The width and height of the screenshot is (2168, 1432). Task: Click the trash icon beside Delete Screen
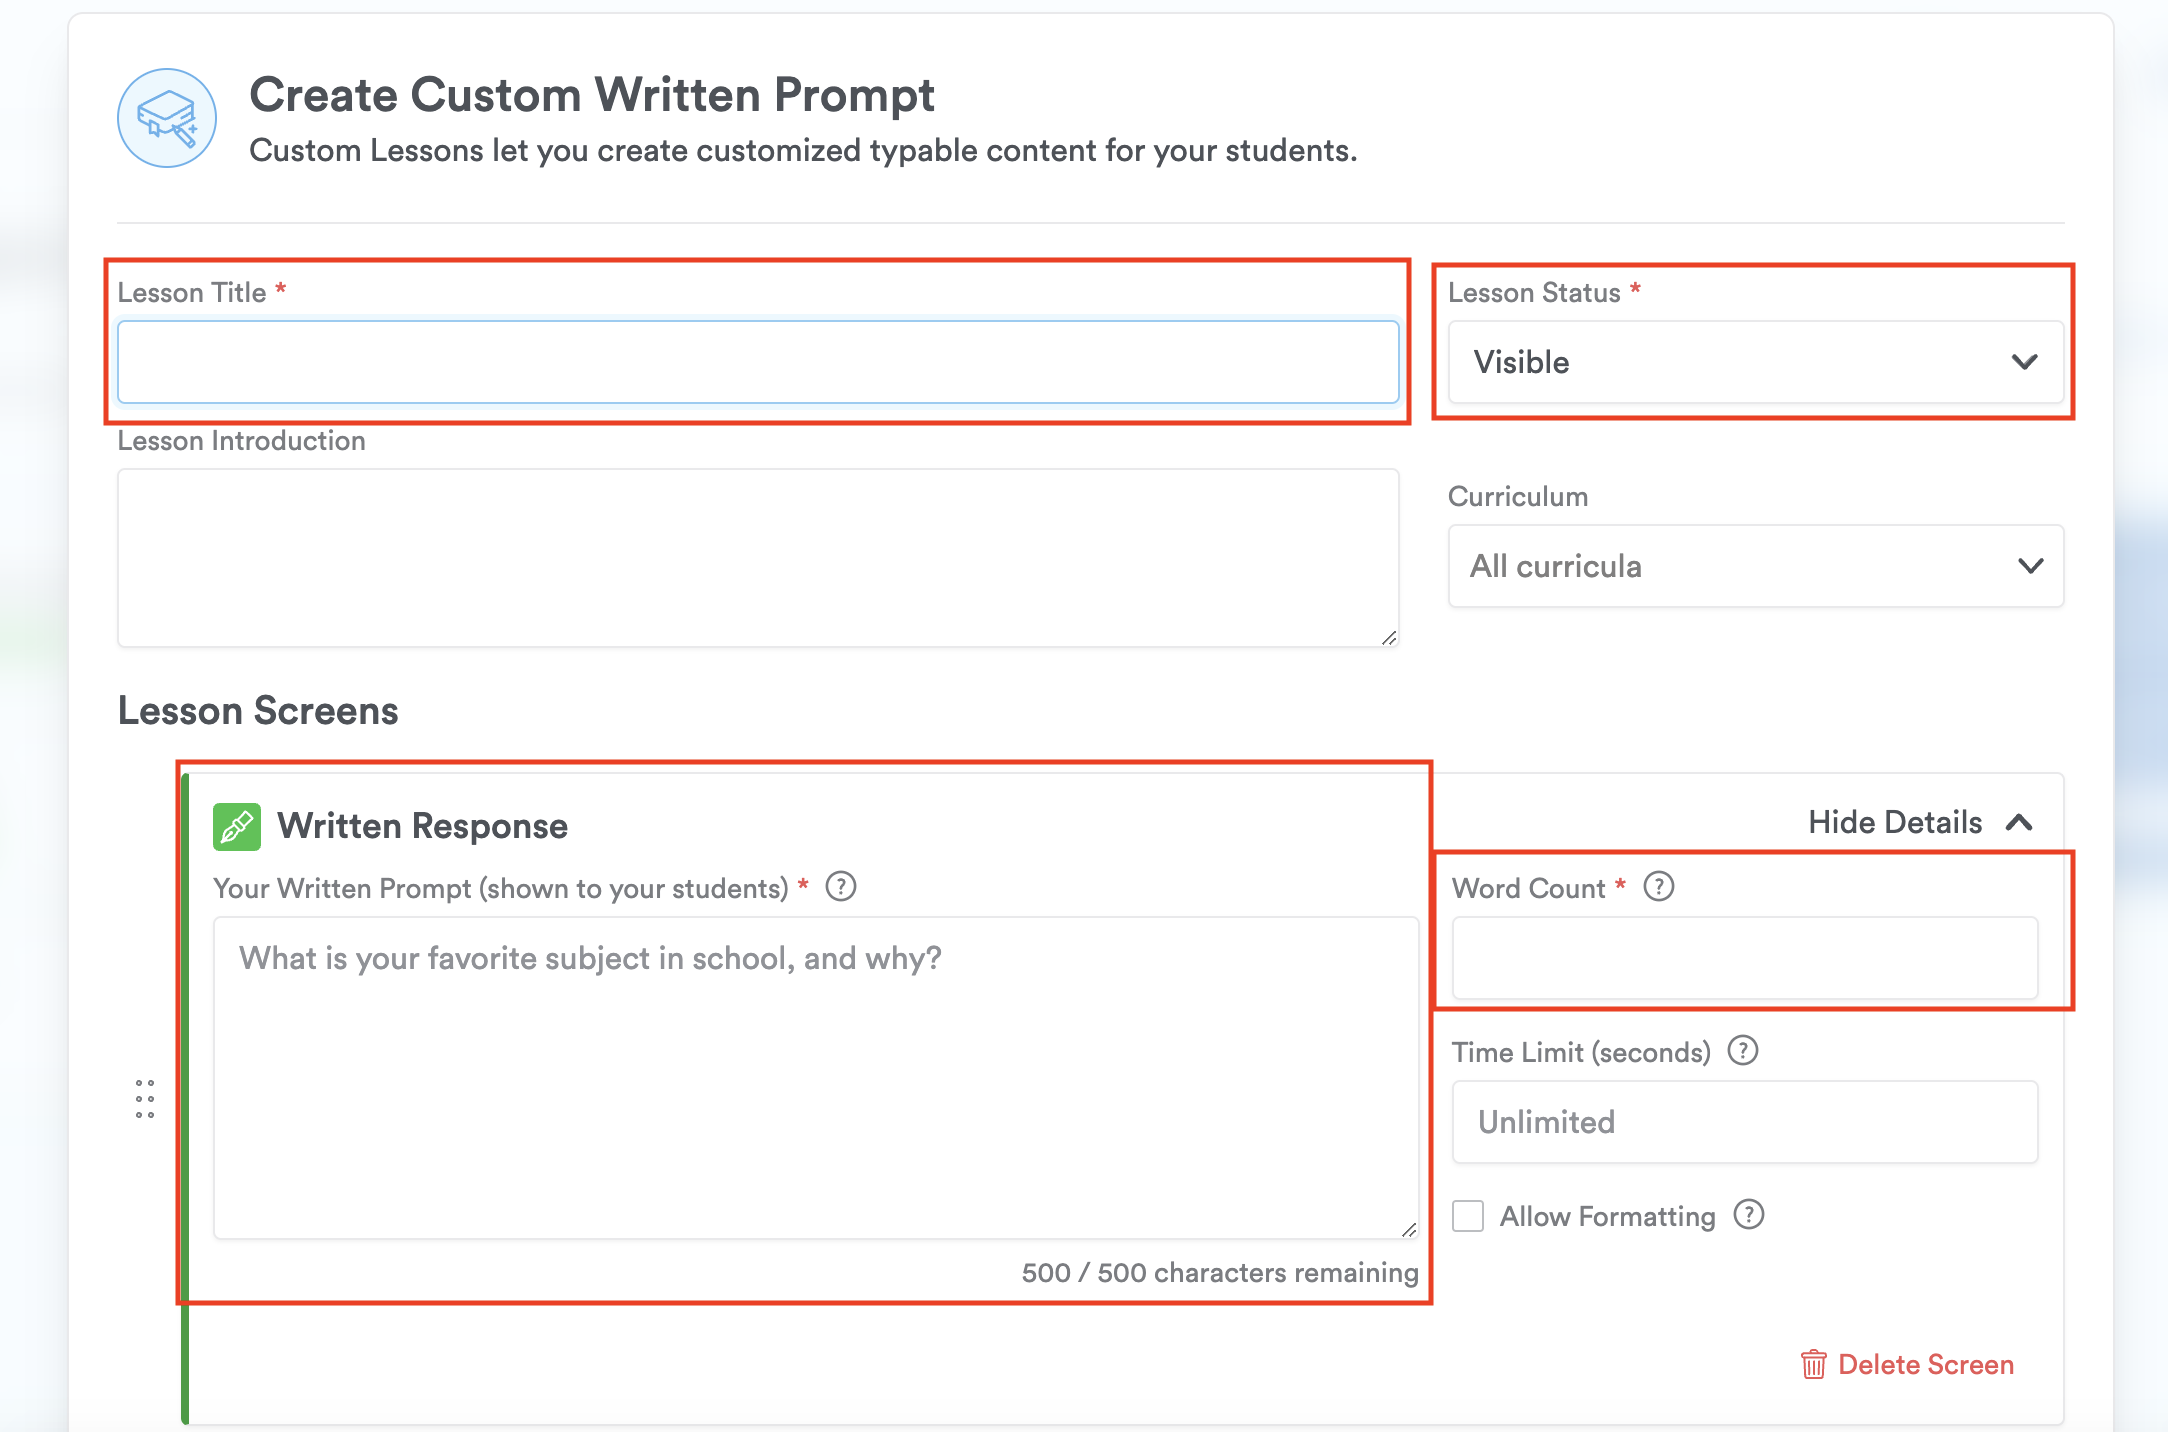1813,1364
